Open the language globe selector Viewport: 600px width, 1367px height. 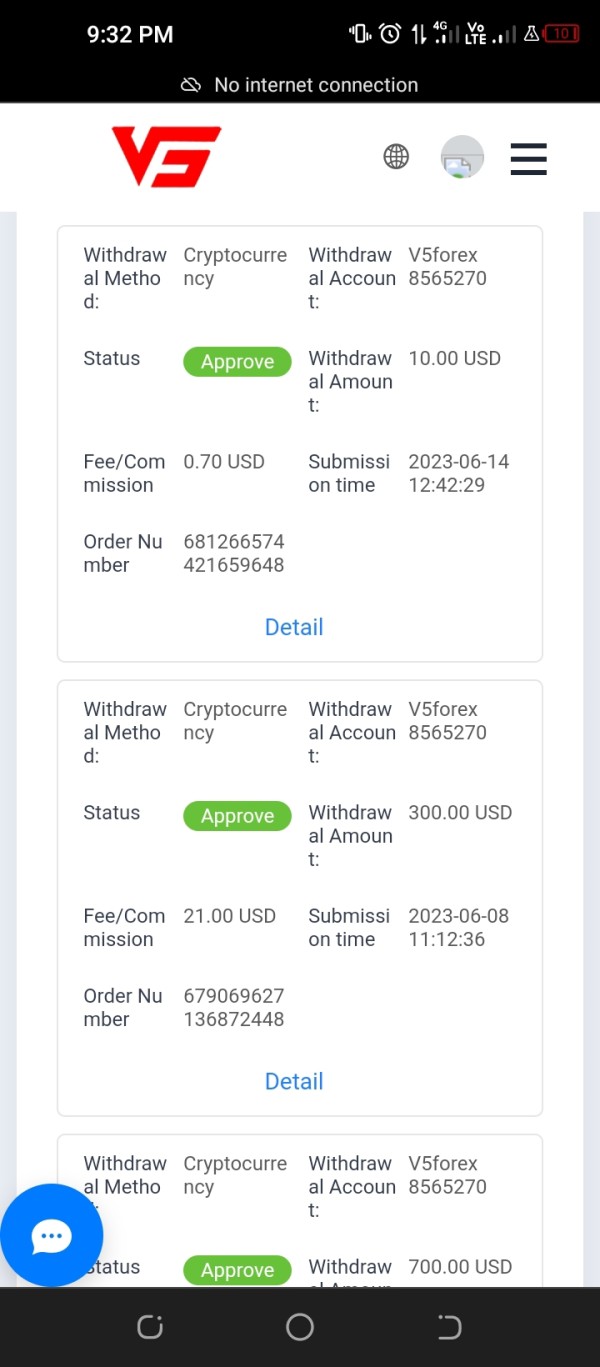(396, 156)
